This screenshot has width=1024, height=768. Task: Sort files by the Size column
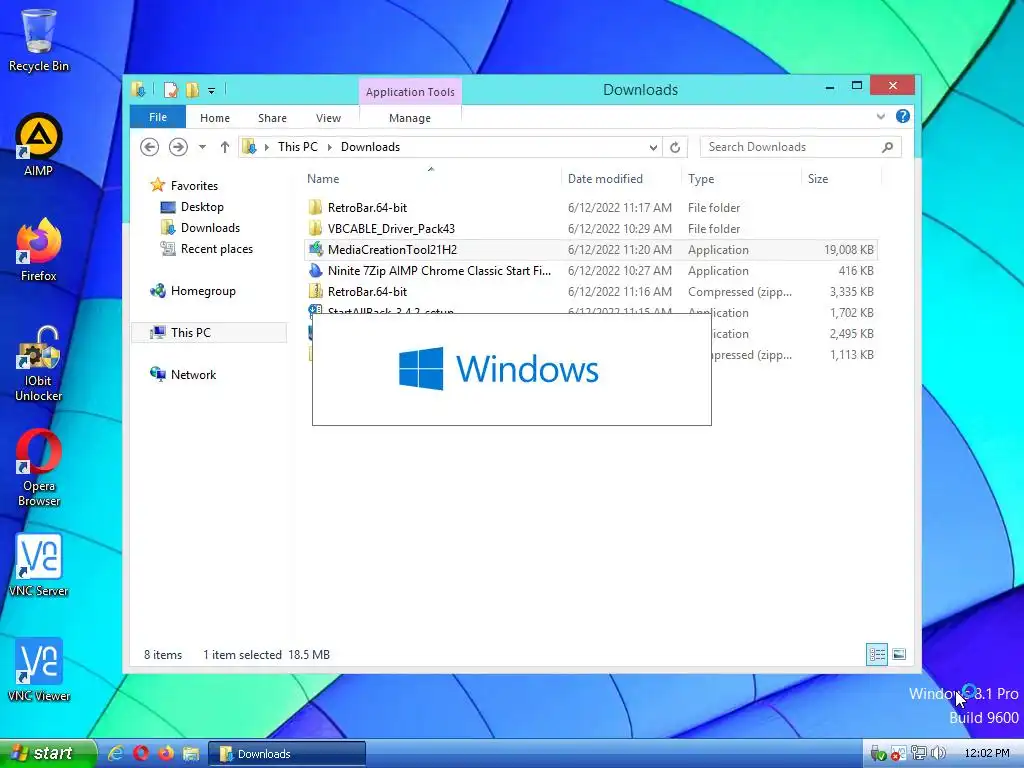pos(841,179)
